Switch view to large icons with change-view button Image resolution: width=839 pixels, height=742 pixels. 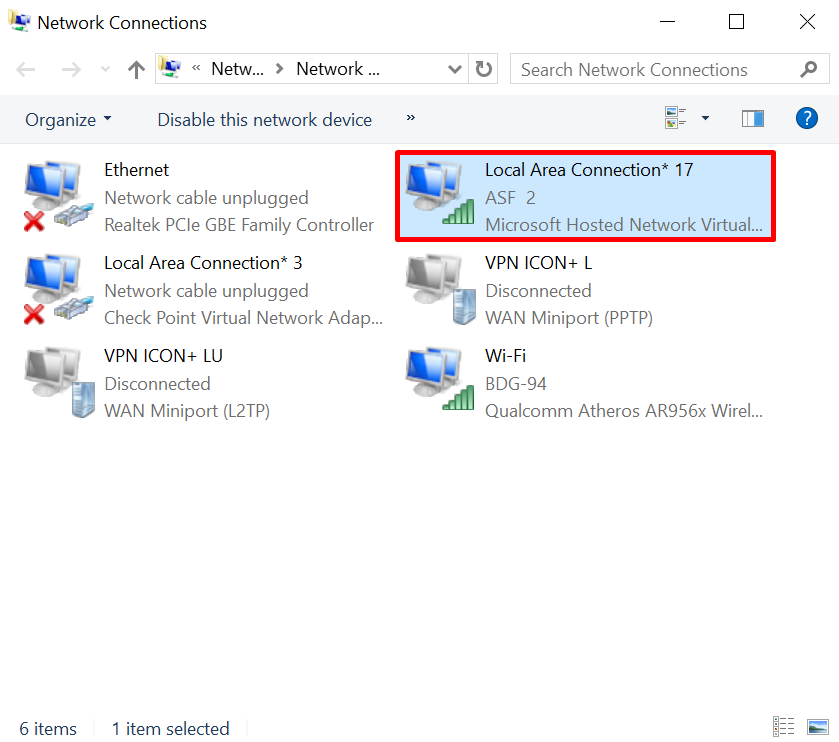676,117
